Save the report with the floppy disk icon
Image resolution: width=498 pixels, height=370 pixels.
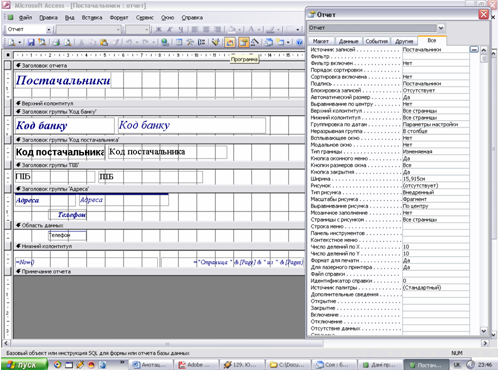[31, 42]
